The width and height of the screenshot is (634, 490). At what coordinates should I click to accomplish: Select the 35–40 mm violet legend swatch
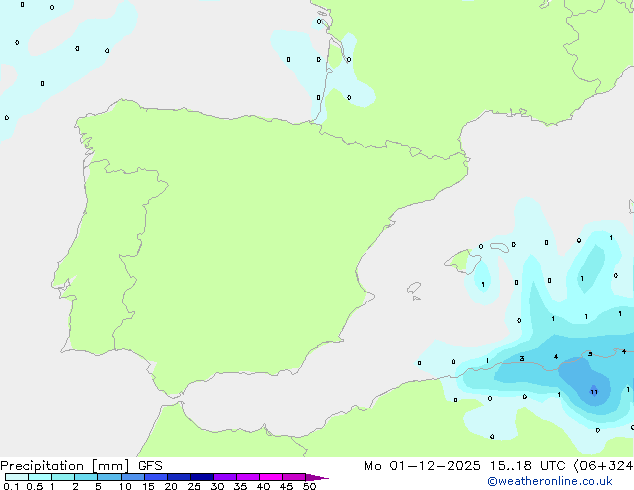tap(247, 477)
